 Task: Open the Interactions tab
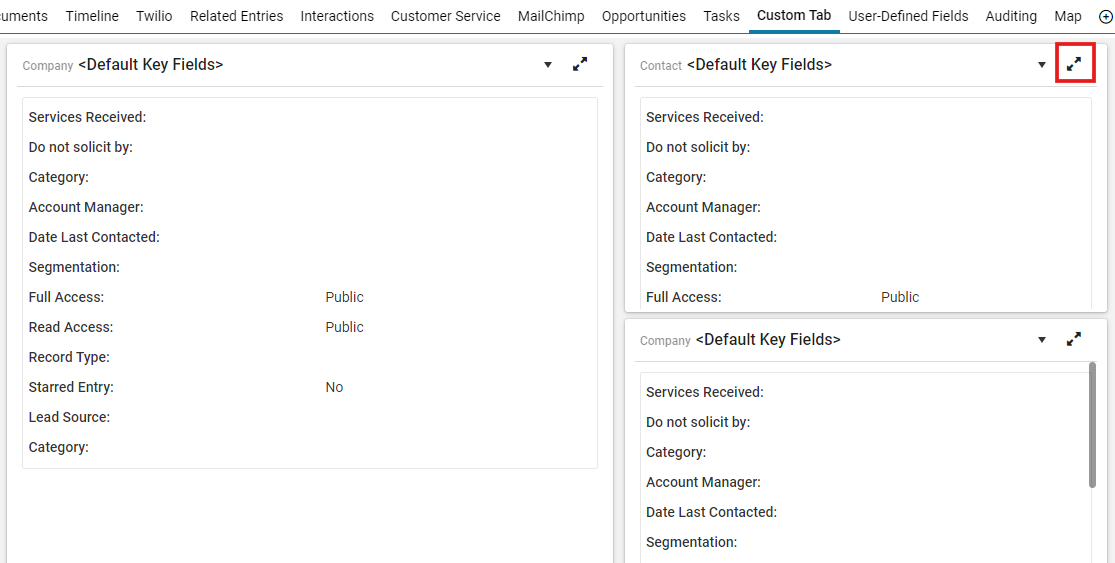coord(337,16)
